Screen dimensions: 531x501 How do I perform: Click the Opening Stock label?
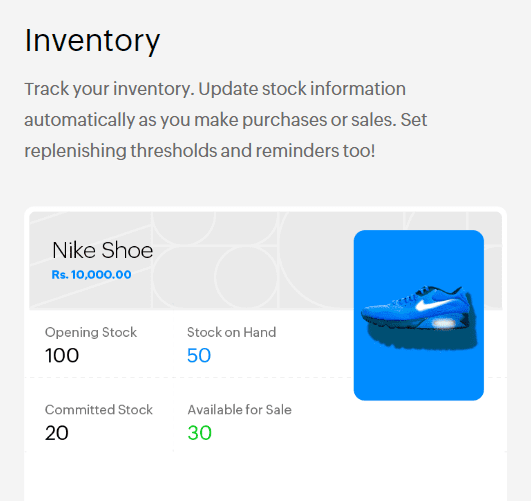click(91, 332)
